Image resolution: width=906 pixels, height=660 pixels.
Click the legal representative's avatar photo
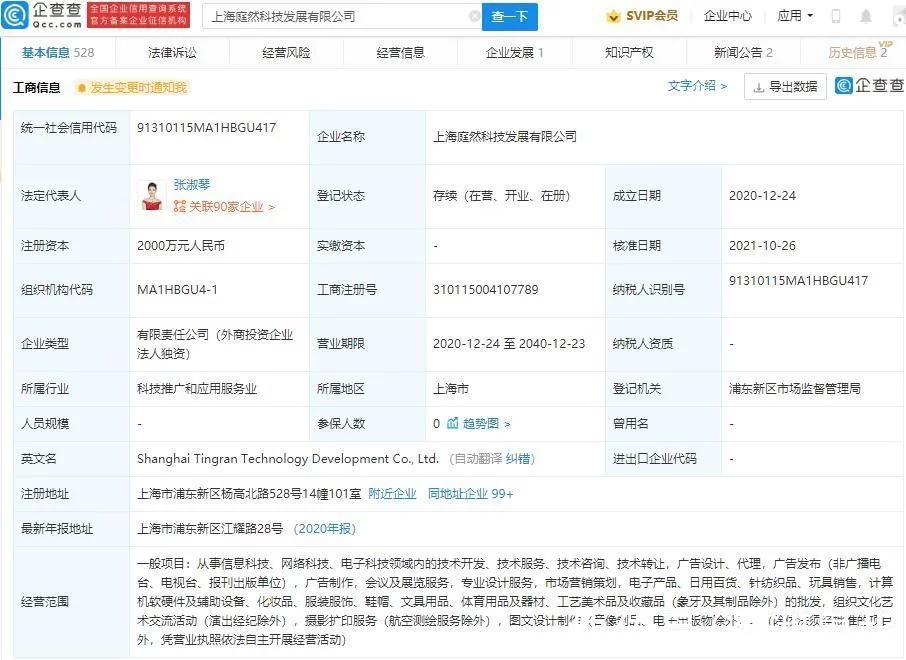click(152, 195)
